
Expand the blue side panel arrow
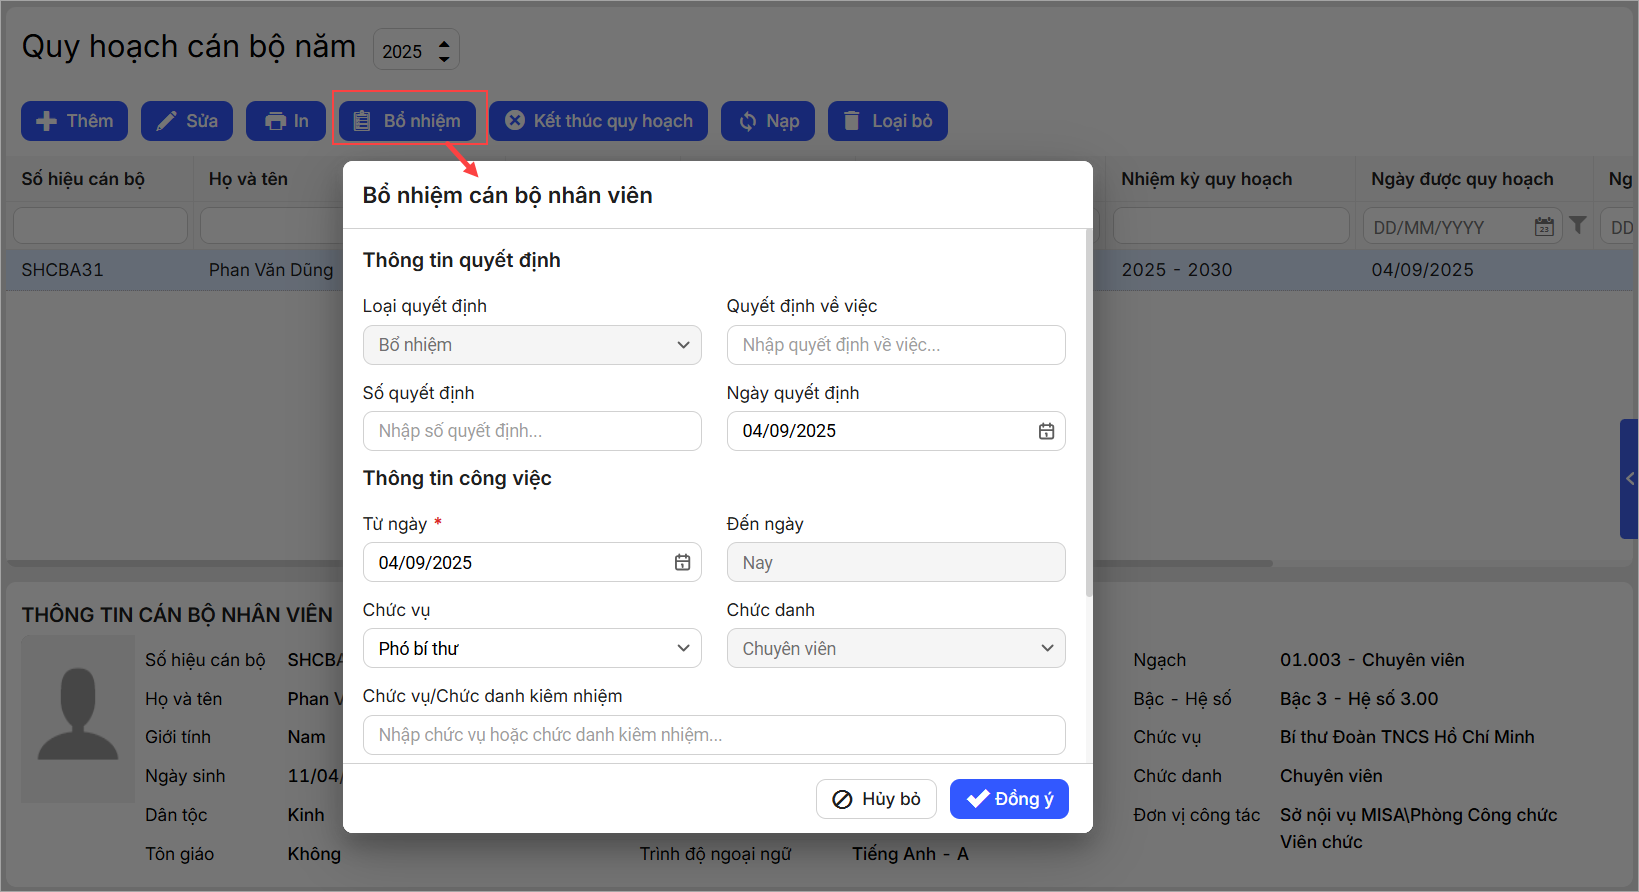tap(1629, 479)
